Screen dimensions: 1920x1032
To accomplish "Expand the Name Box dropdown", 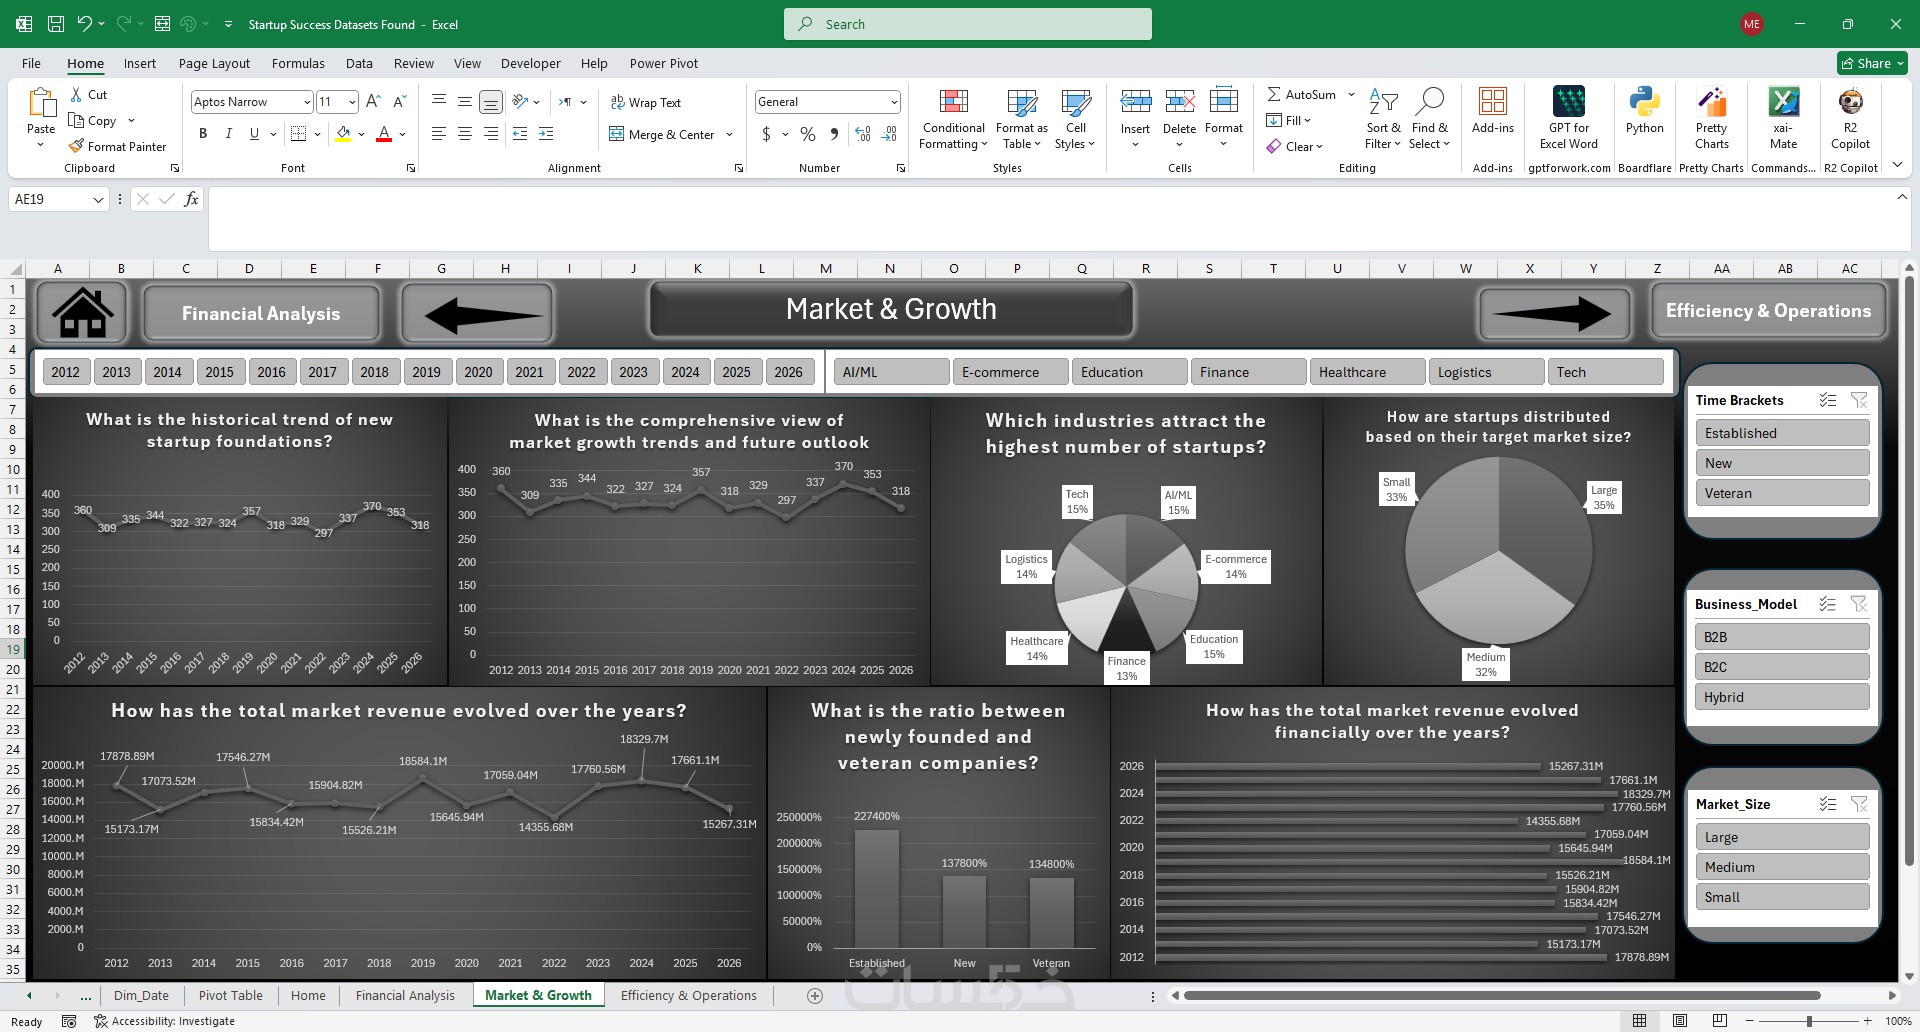I will pyautogui.click(x=98, y=200).
